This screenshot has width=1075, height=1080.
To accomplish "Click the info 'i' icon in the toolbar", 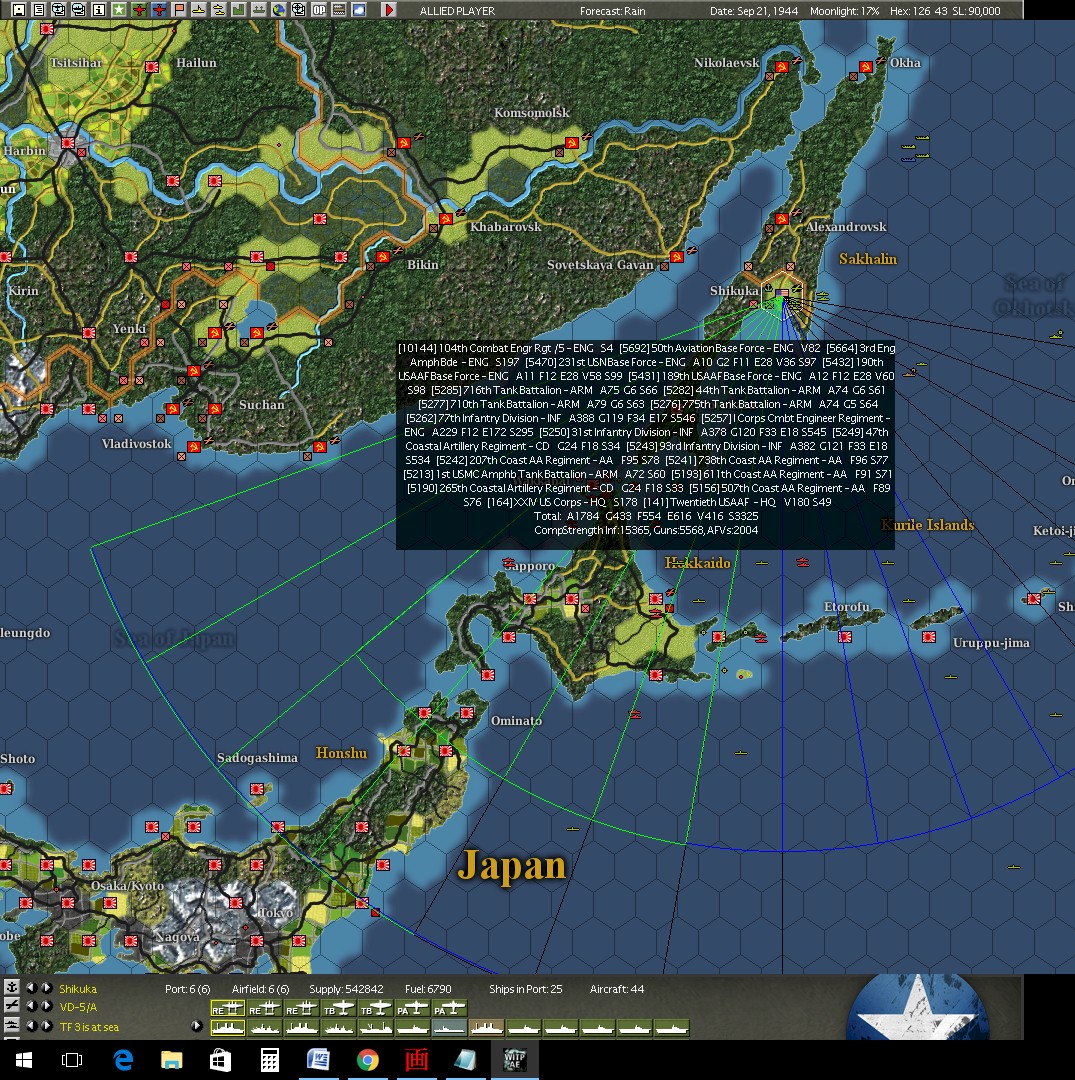I will (98, 10).
